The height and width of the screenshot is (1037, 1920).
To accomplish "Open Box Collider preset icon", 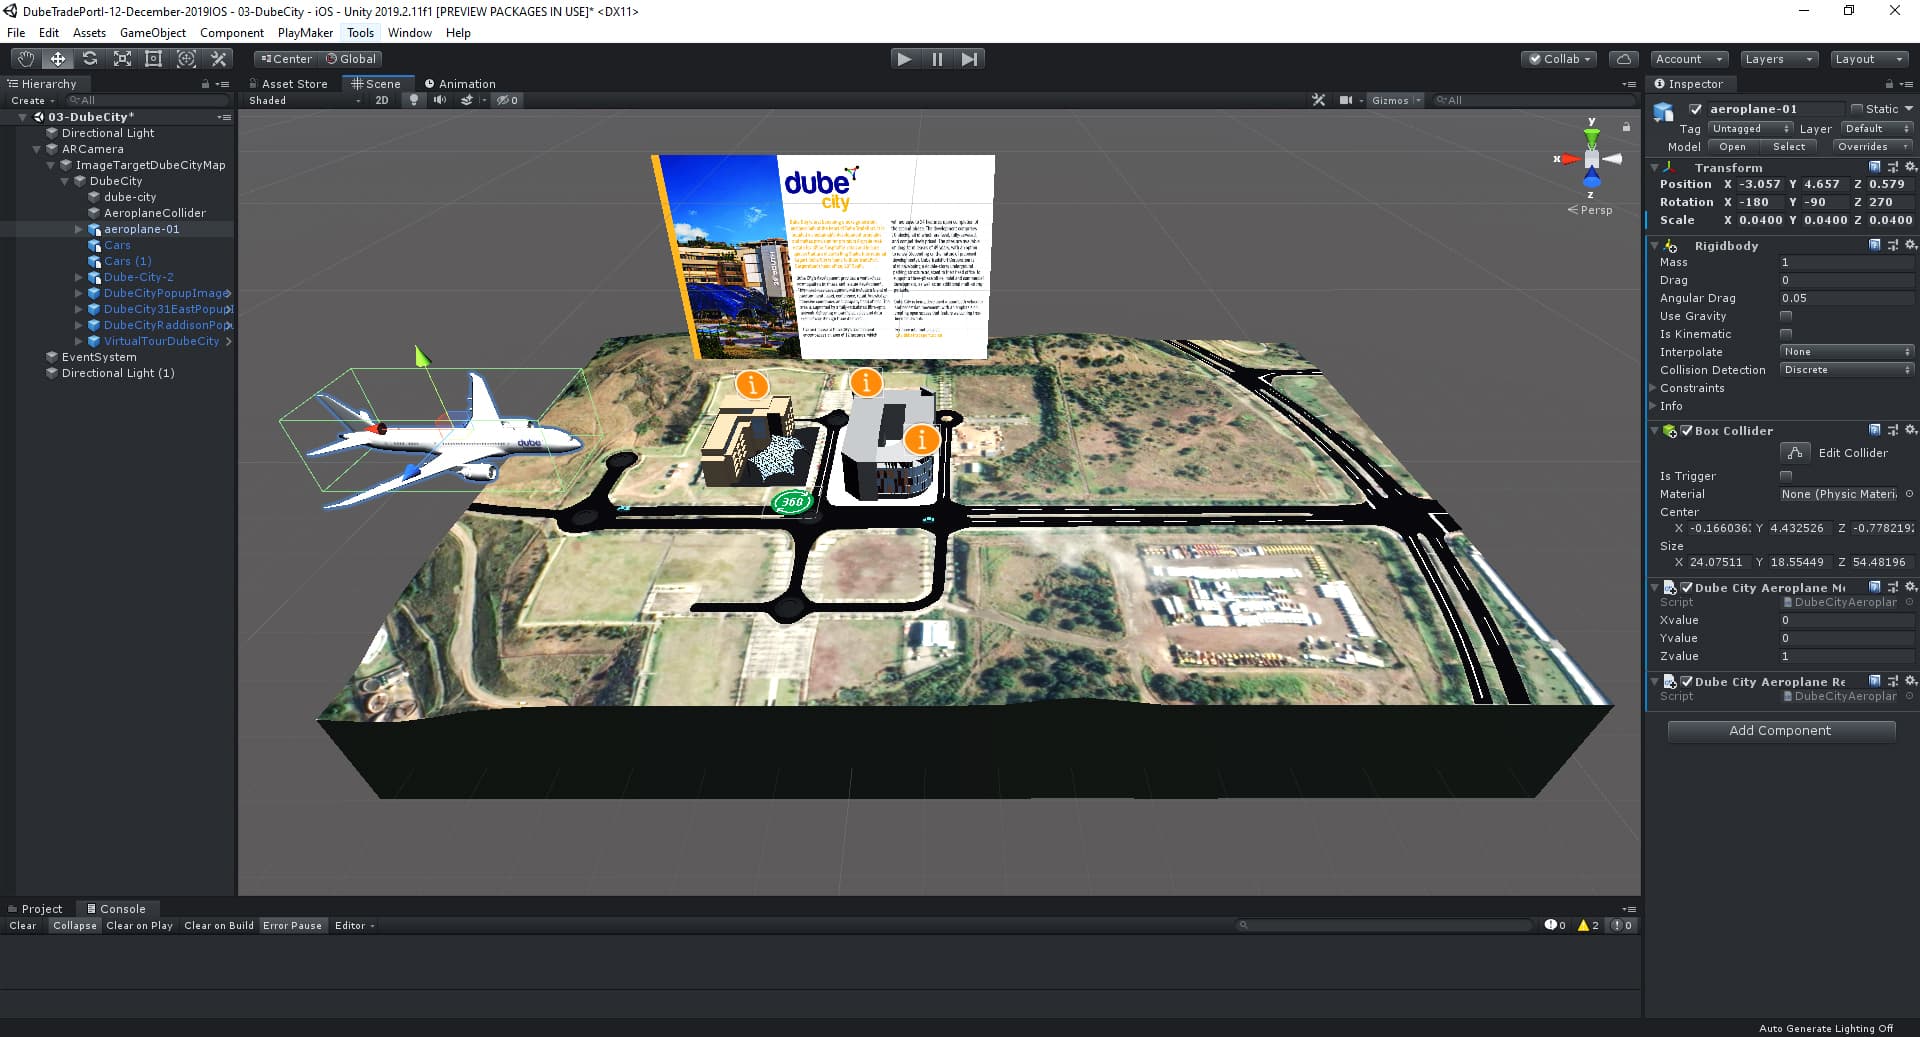I will 1893,430.
